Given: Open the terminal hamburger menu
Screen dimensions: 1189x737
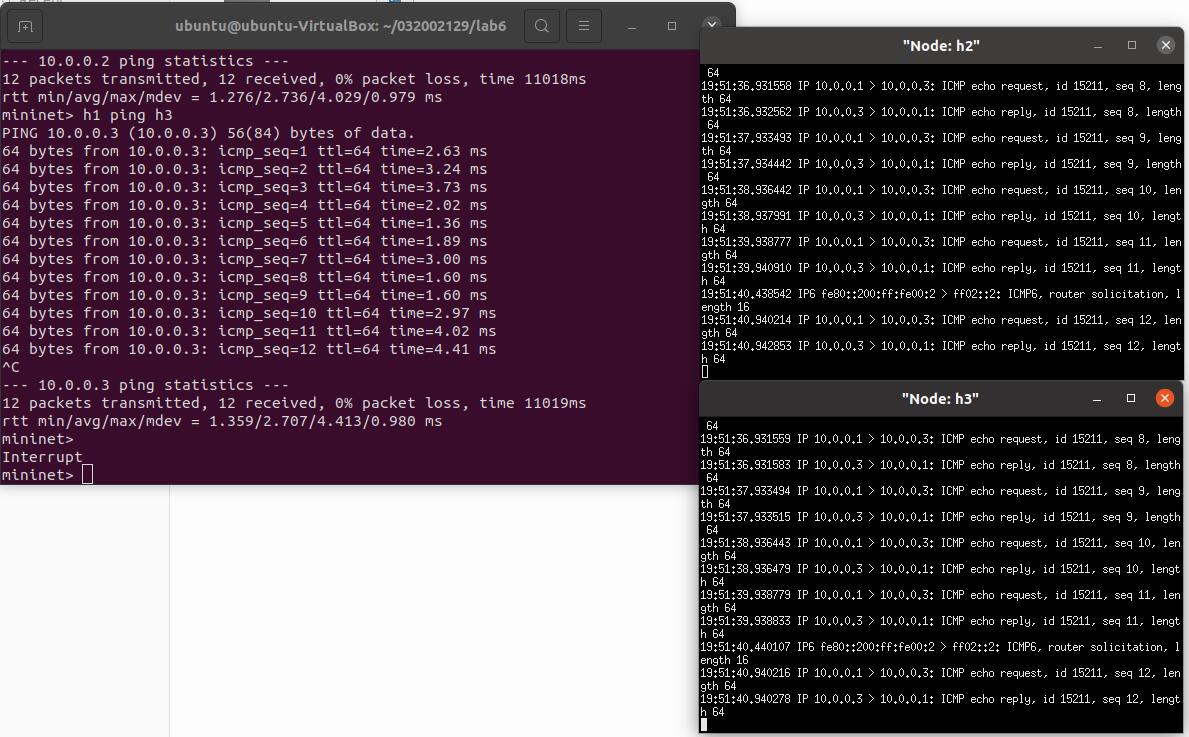Looking at the screenshot, I should [584, 26].
